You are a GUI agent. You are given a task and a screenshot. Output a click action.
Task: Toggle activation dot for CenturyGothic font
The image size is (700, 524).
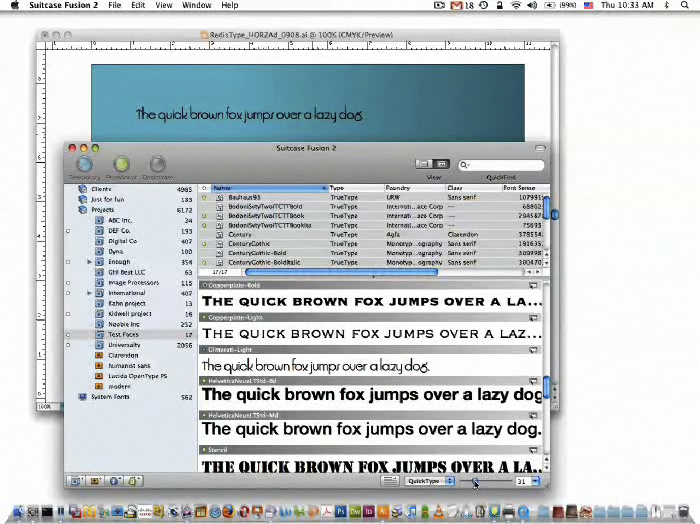pyautogui.click(x=204, y=244)
